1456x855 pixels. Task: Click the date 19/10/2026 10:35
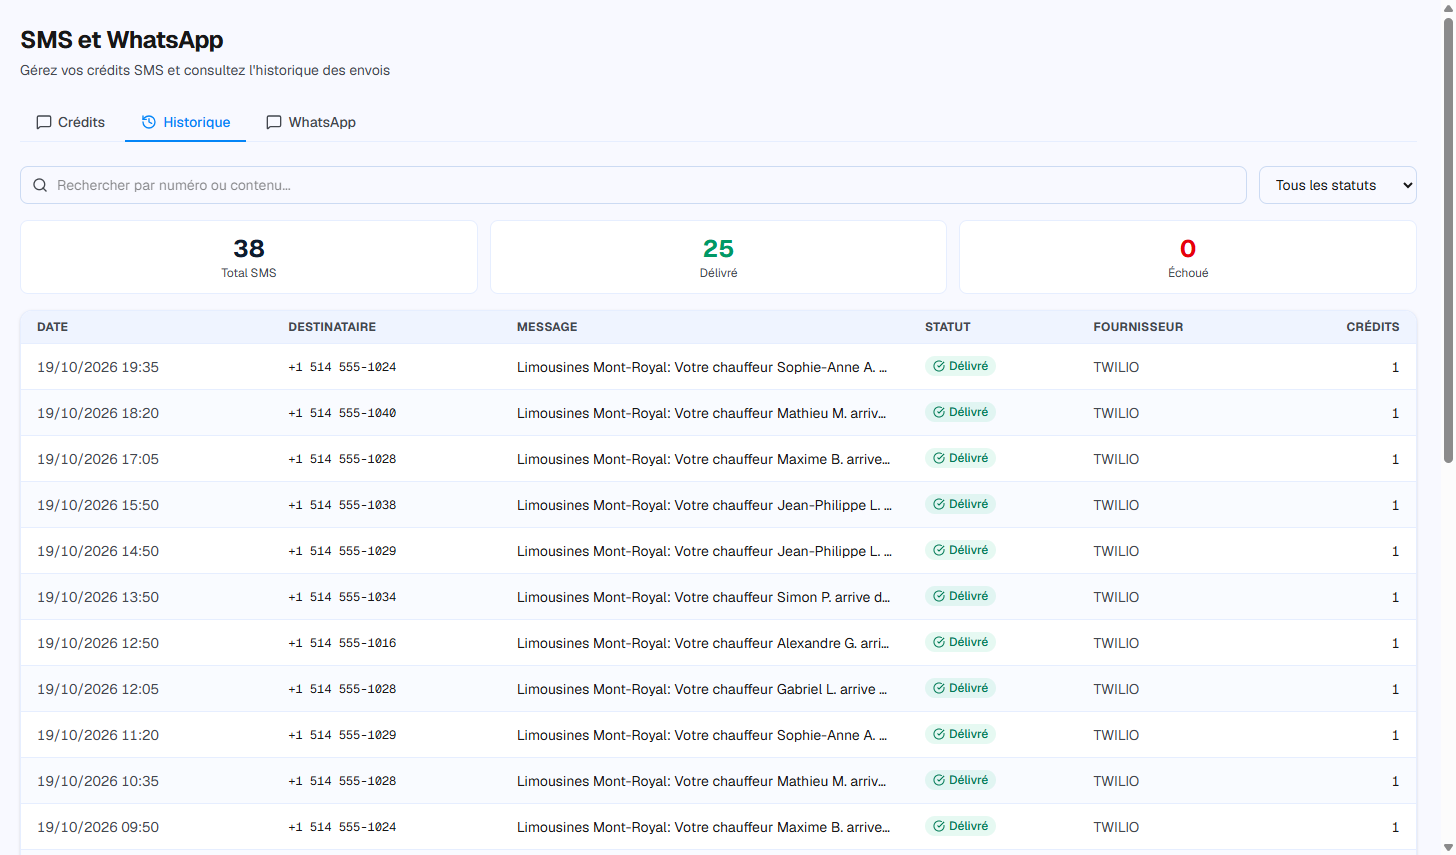(98, 781)
